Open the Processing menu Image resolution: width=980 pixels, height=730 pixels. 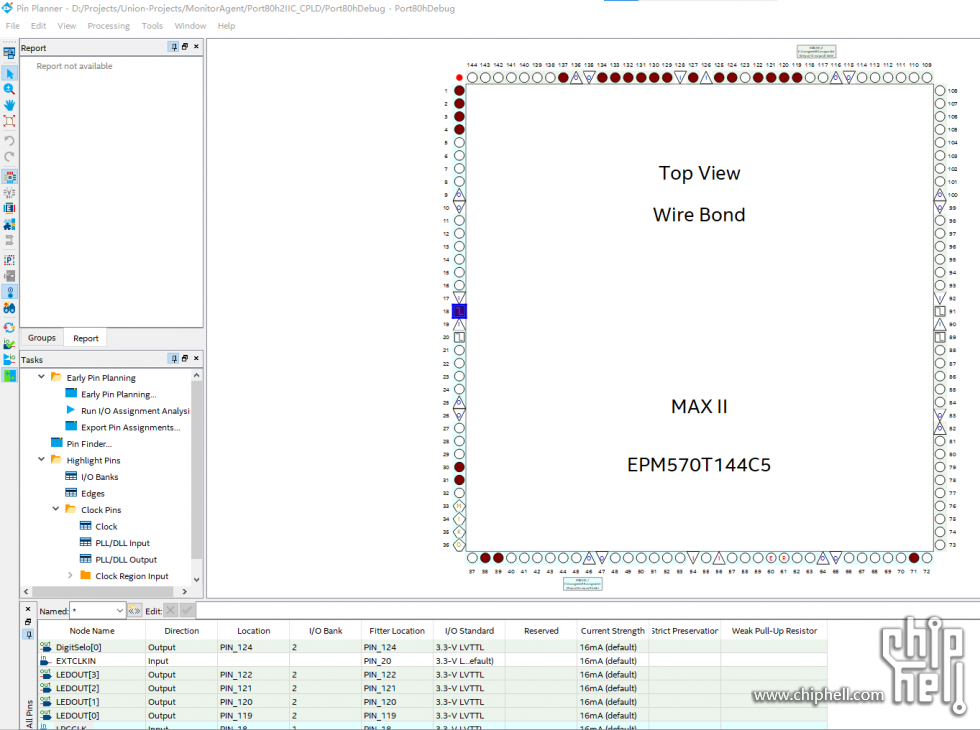point(109,26)
